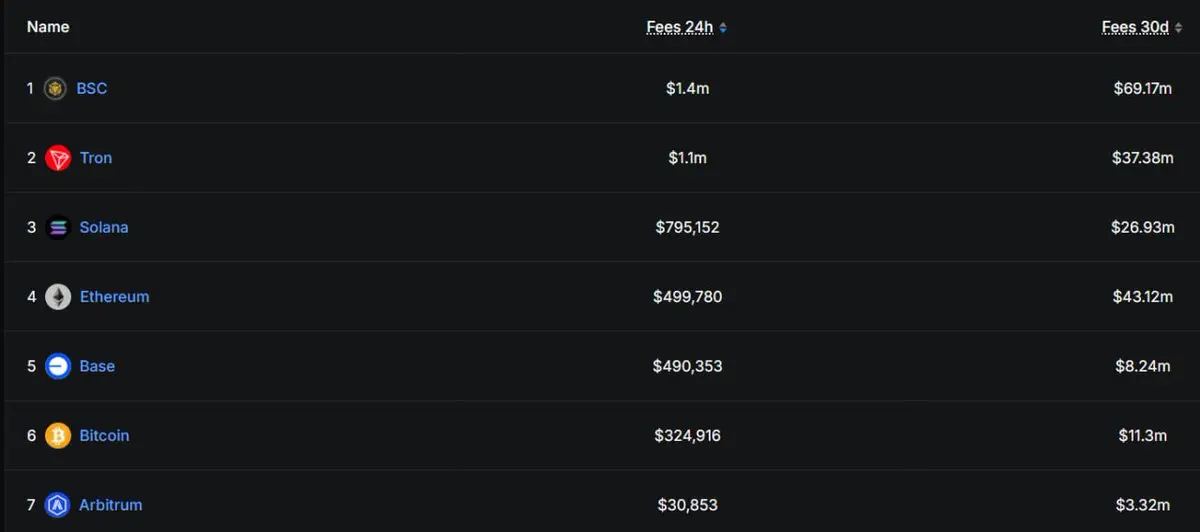Click the BSC chain logo icon
The width and height of the screenshot is (1200, 532).
[55, 88]
